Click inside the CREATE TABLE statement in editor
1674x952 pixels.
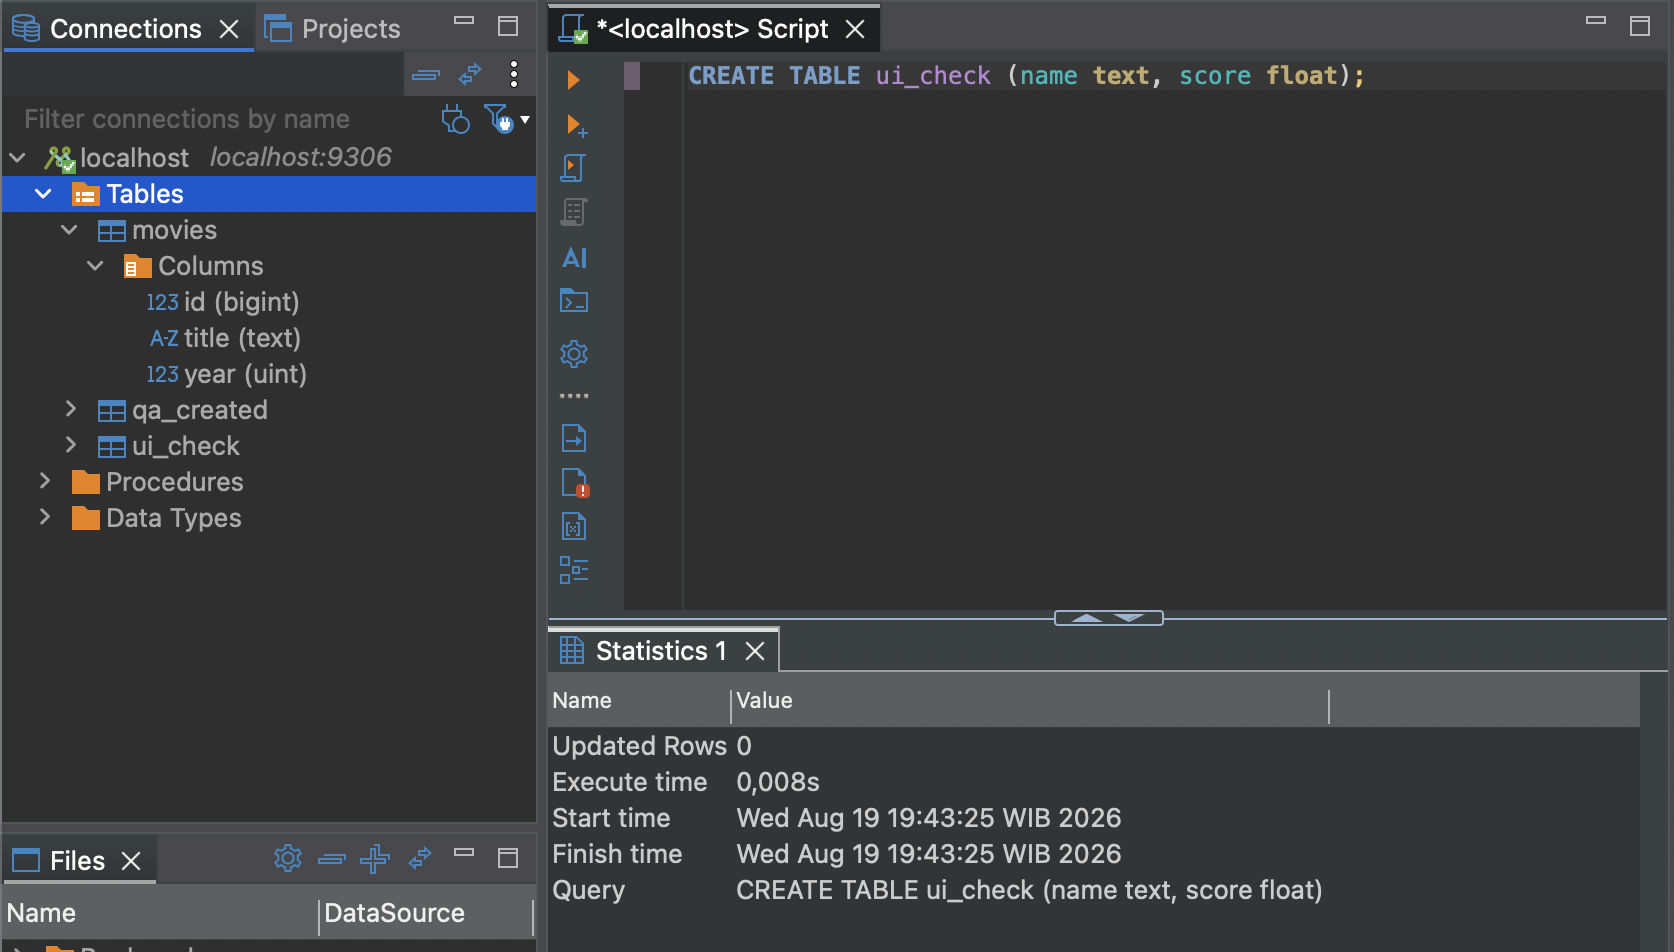(1026, 76)
